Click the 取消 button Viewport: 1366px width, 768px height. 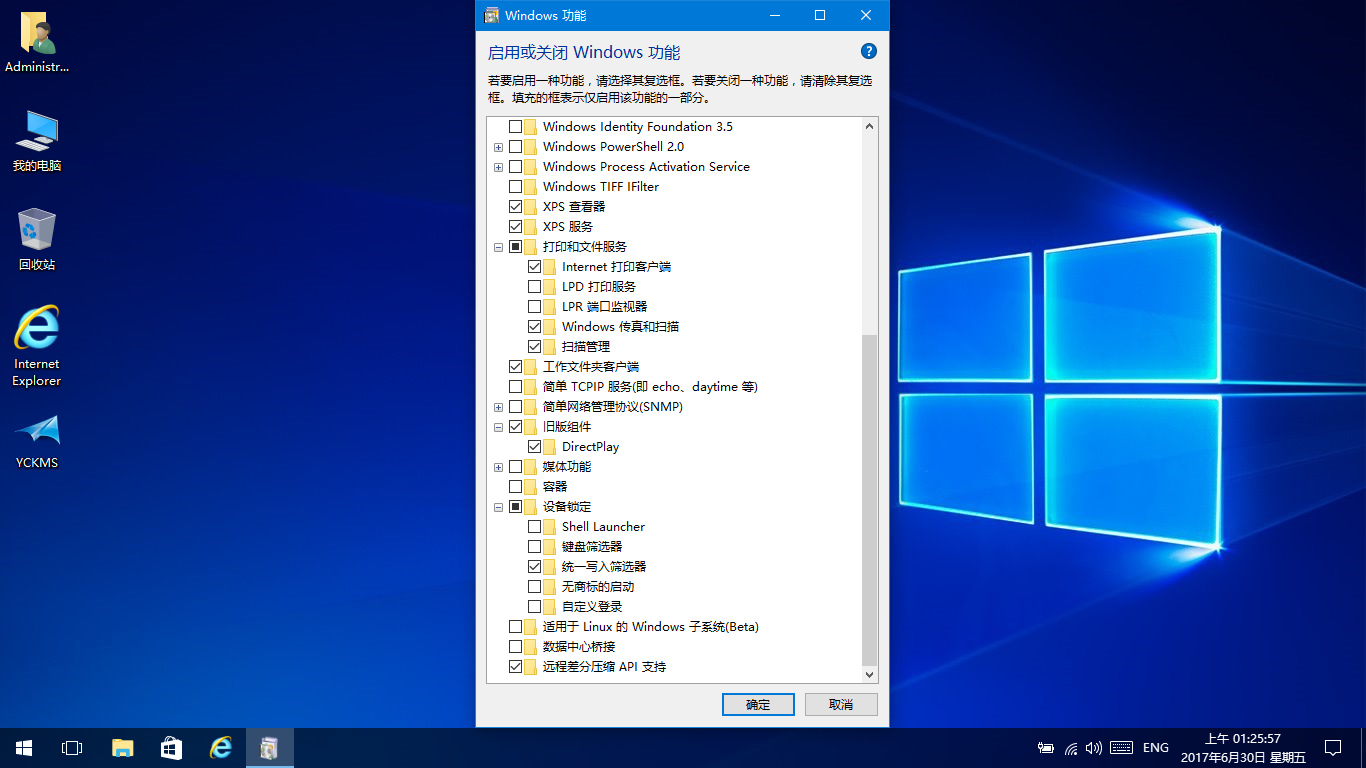tap(841, 704)
